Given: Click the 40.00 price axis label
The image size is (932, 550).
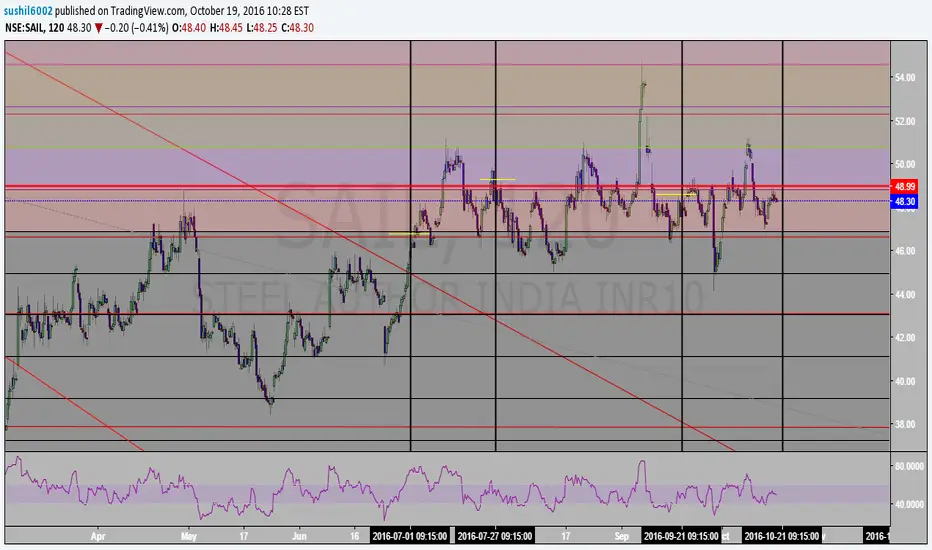Looking at the screenshot, I should coord(905,381).
